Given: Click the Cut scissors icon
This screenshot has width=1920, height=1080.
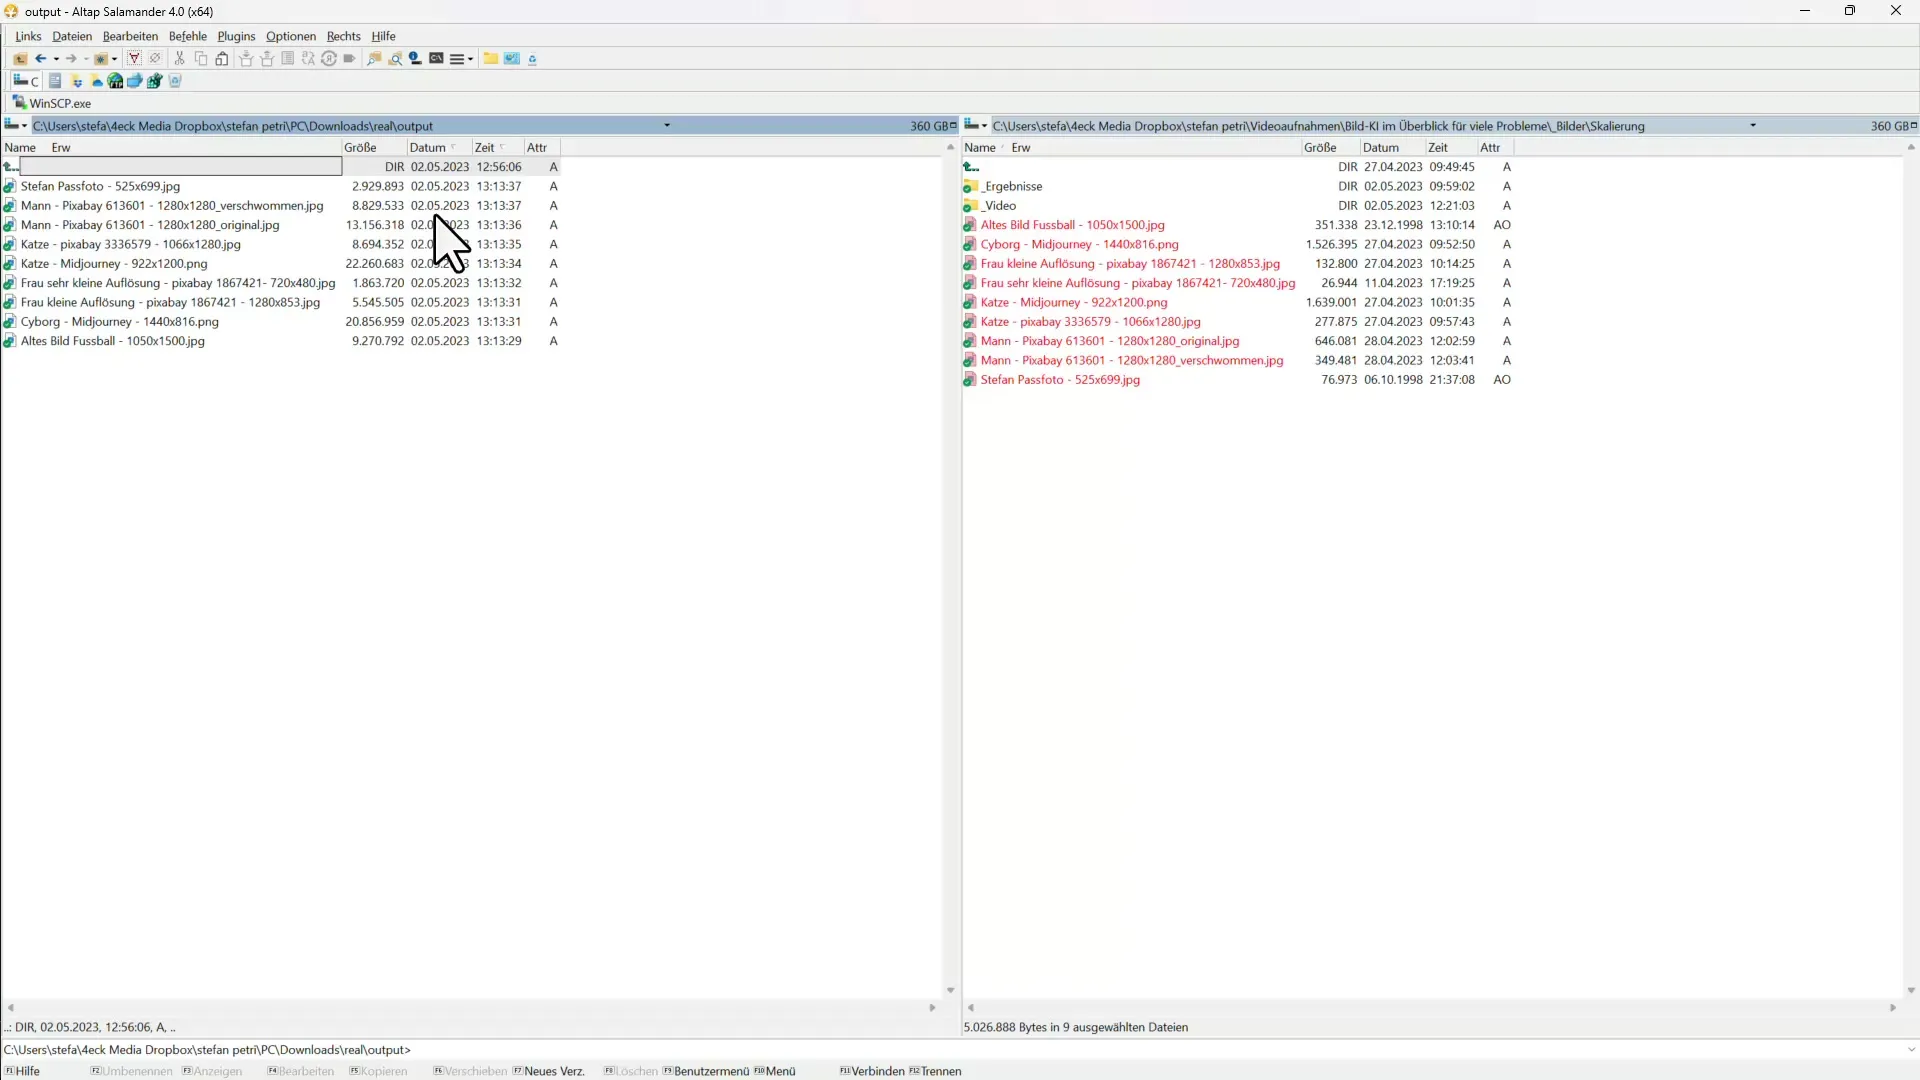Looking at the screenshot, I should pyautogui.click(x=180, y=59).
